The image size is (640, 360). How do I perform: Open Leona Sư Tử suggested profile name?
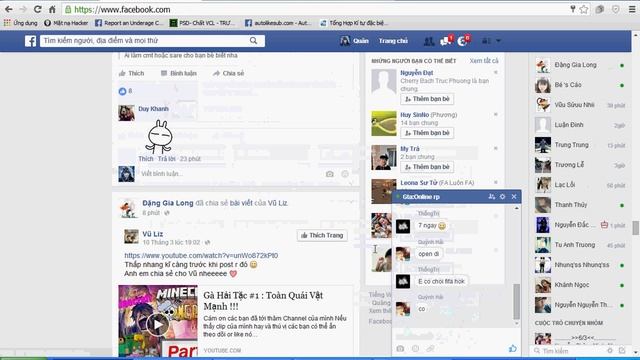419,182
